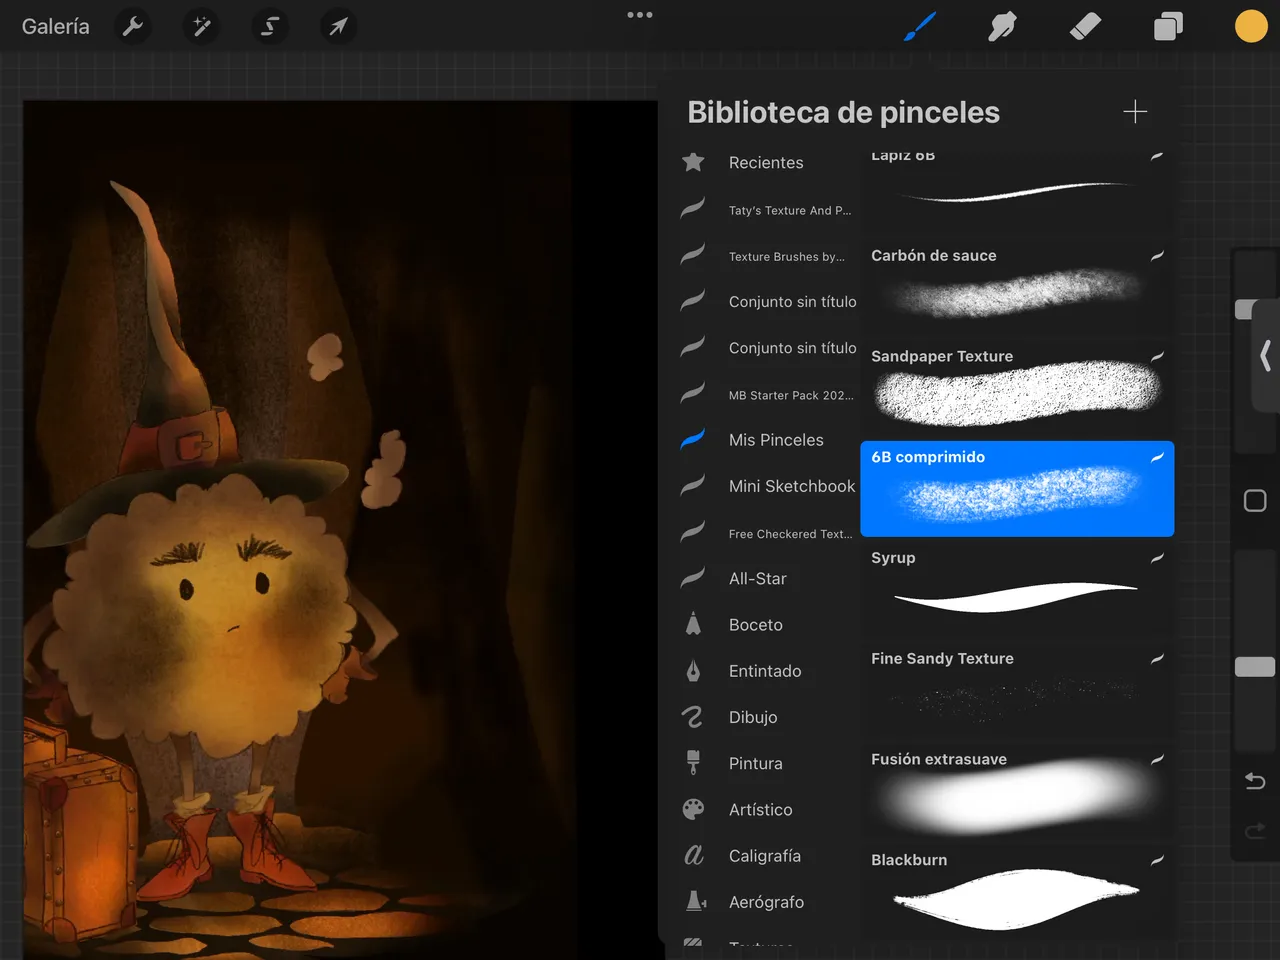Viewport: 1280px width, 960px height.
Task: Open the Actions wrench menu
Action: [133, 27]
